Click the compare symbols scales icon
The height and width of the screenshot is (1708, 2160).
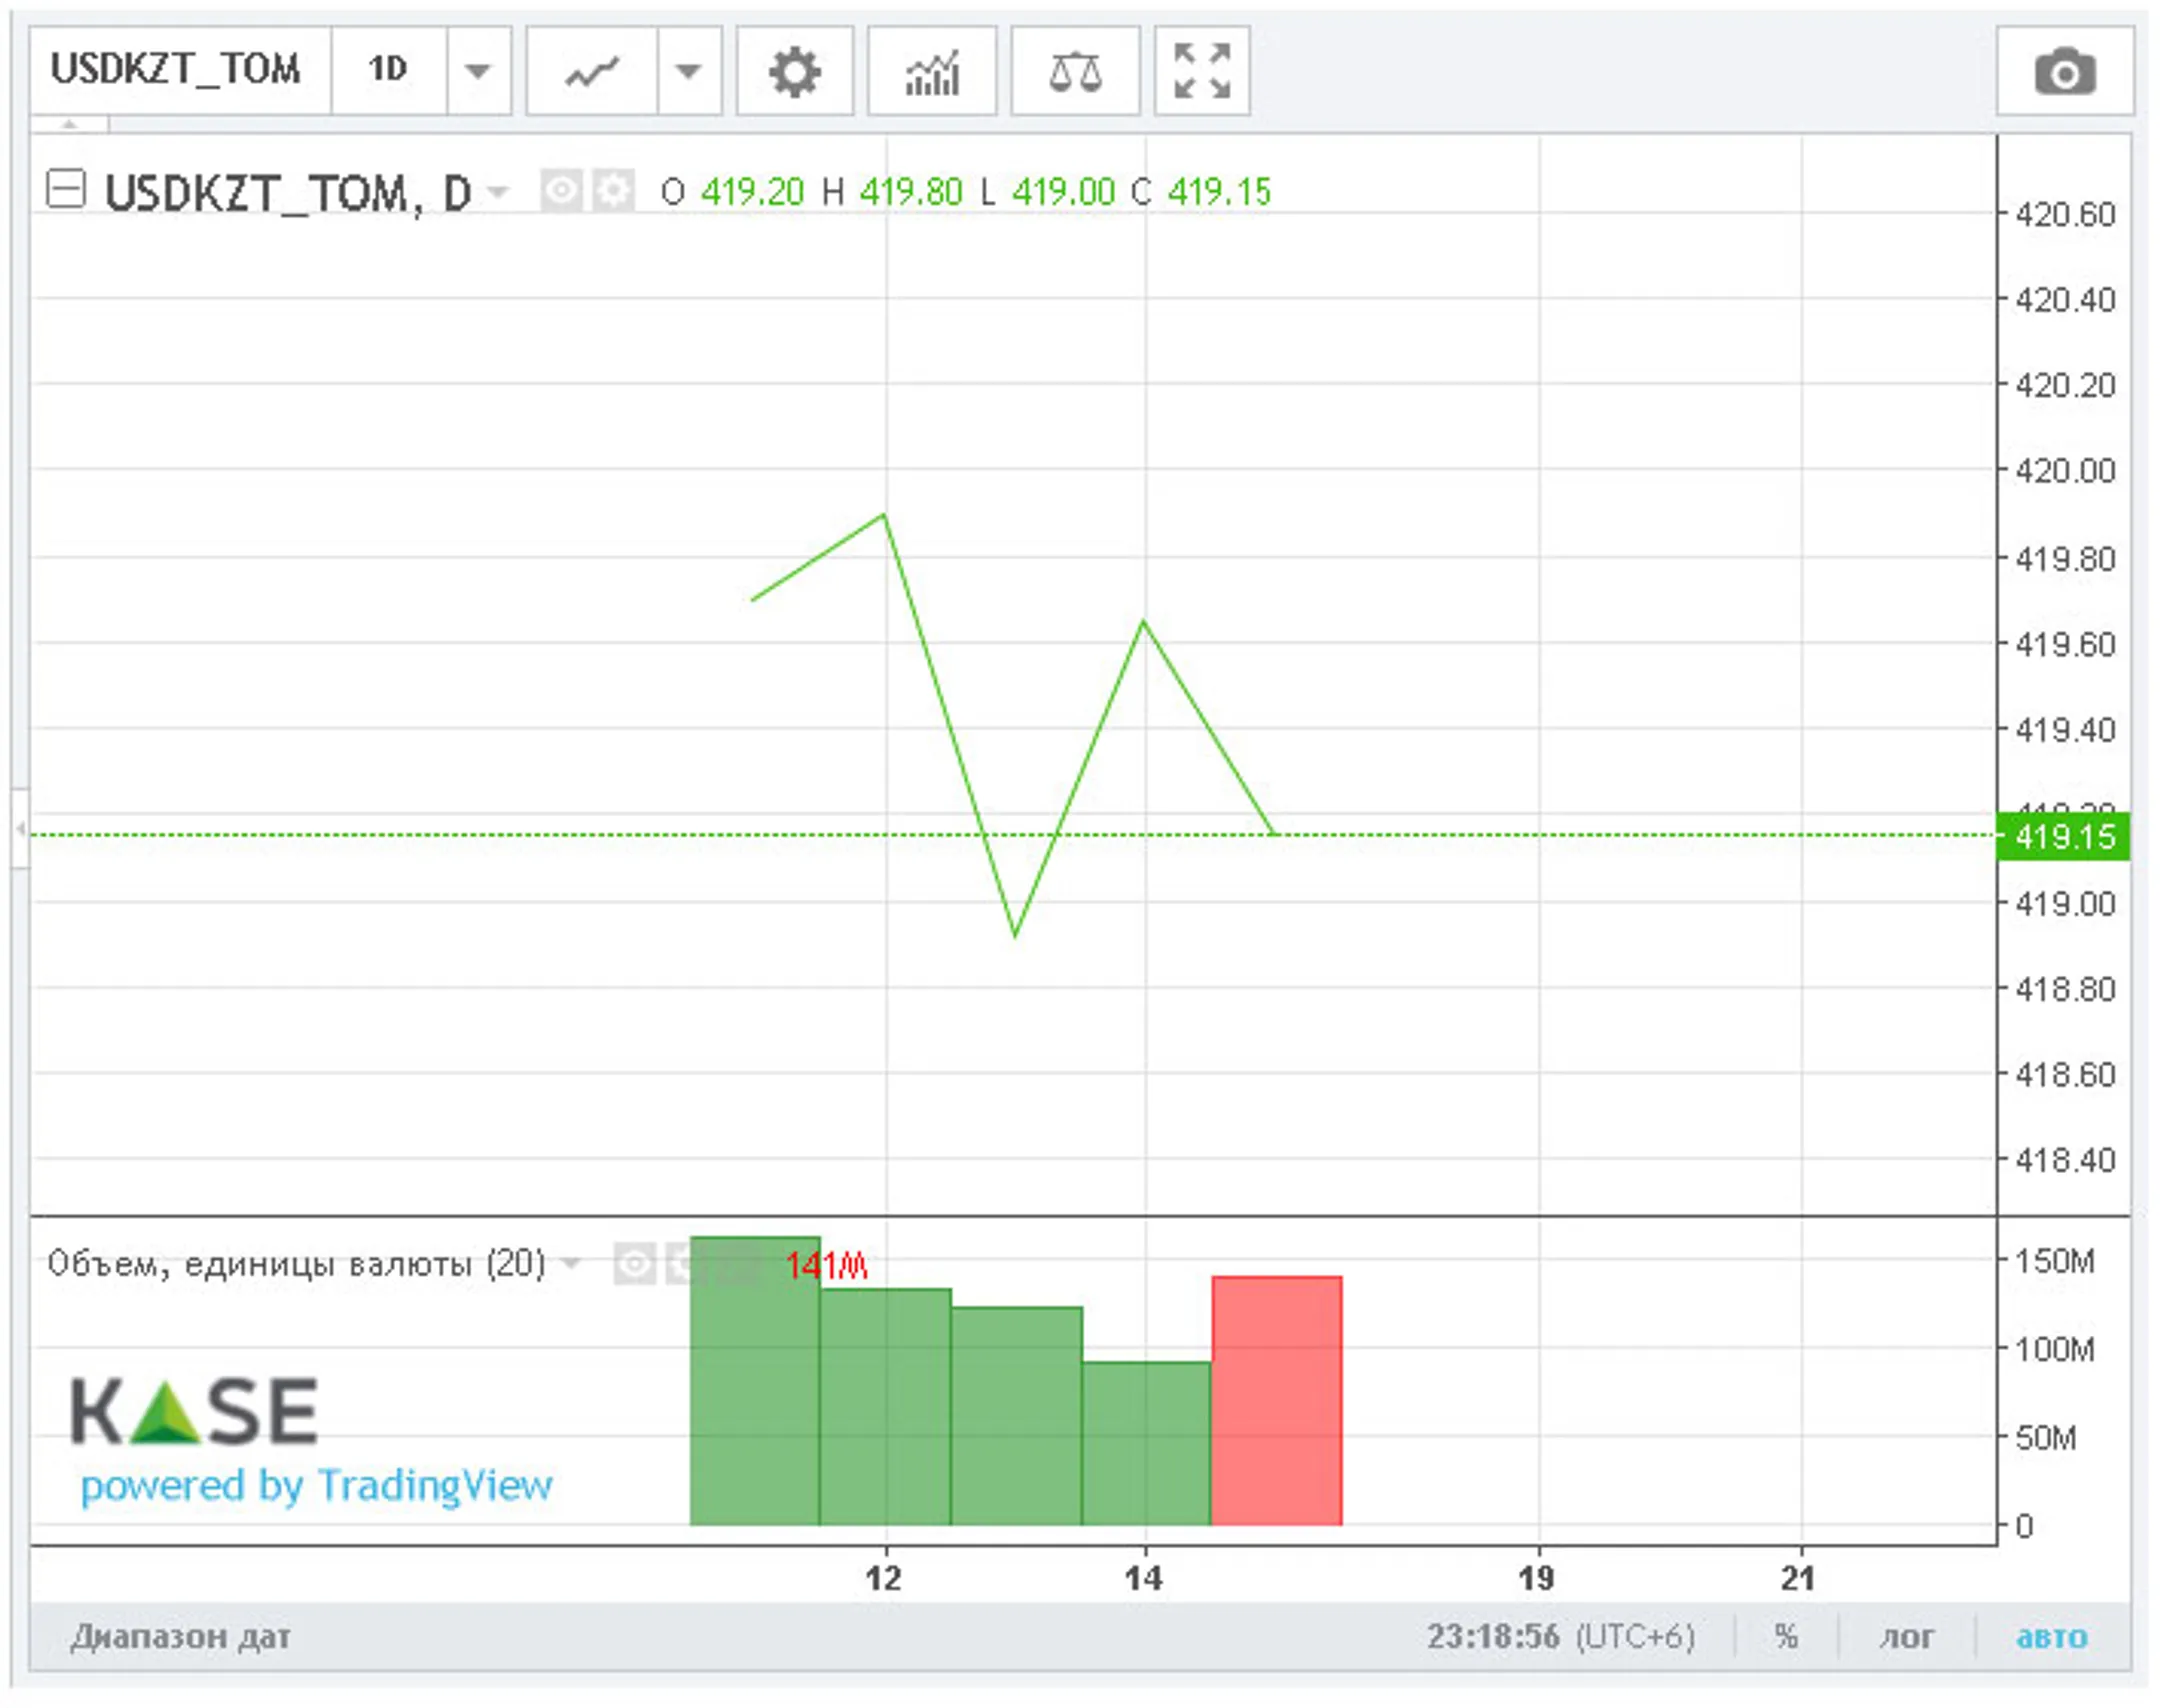click(1074, 72)
